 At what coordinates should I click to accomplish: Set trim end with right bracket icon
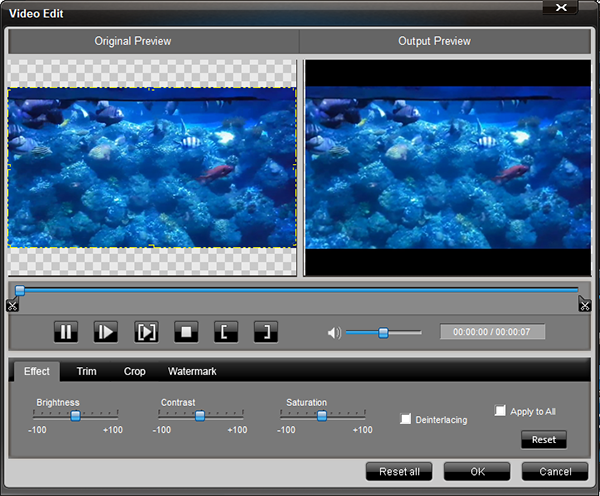tap(266, 332)
